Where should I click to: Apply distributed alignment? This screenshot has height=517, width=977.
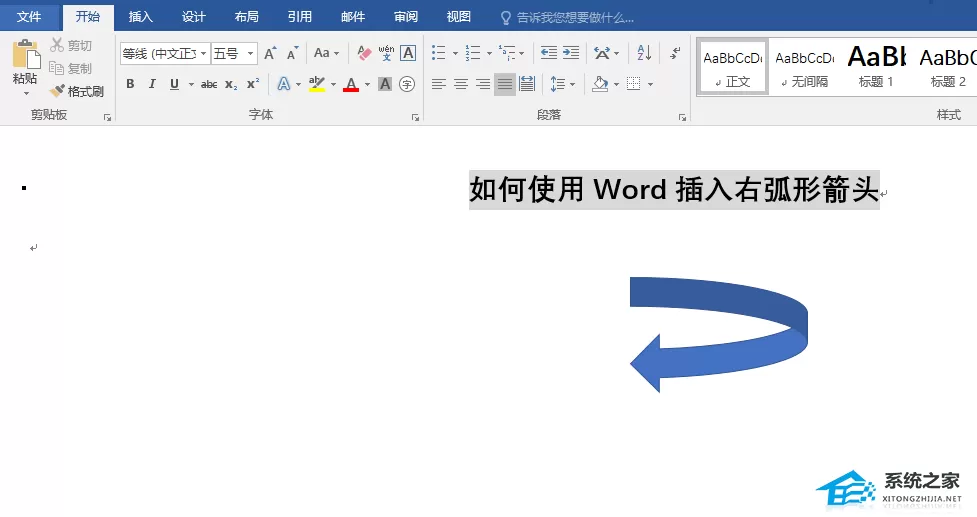(x=527, y=83)
